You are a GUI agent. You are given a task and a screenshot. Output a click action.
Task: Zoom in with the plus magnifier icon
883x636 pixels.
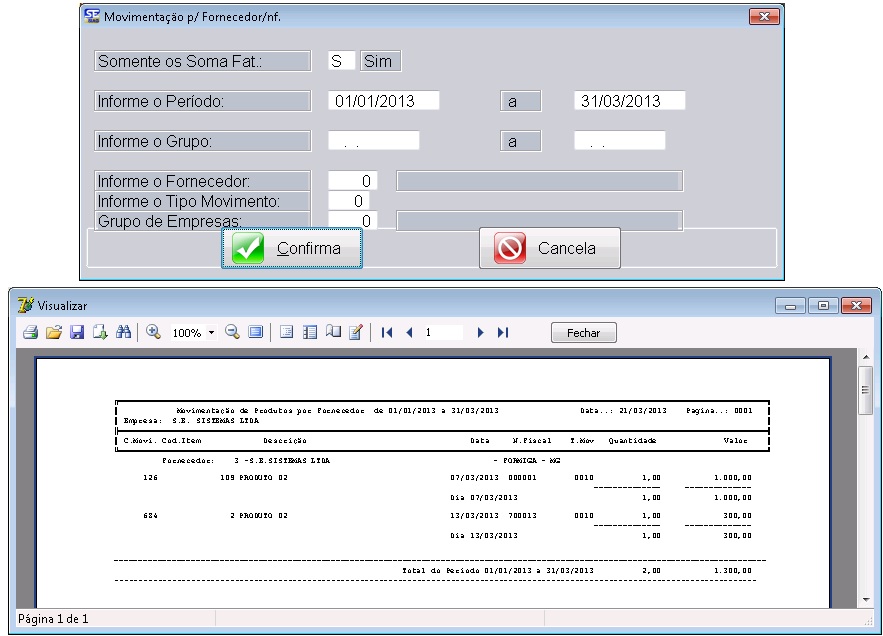coord(154,333)
